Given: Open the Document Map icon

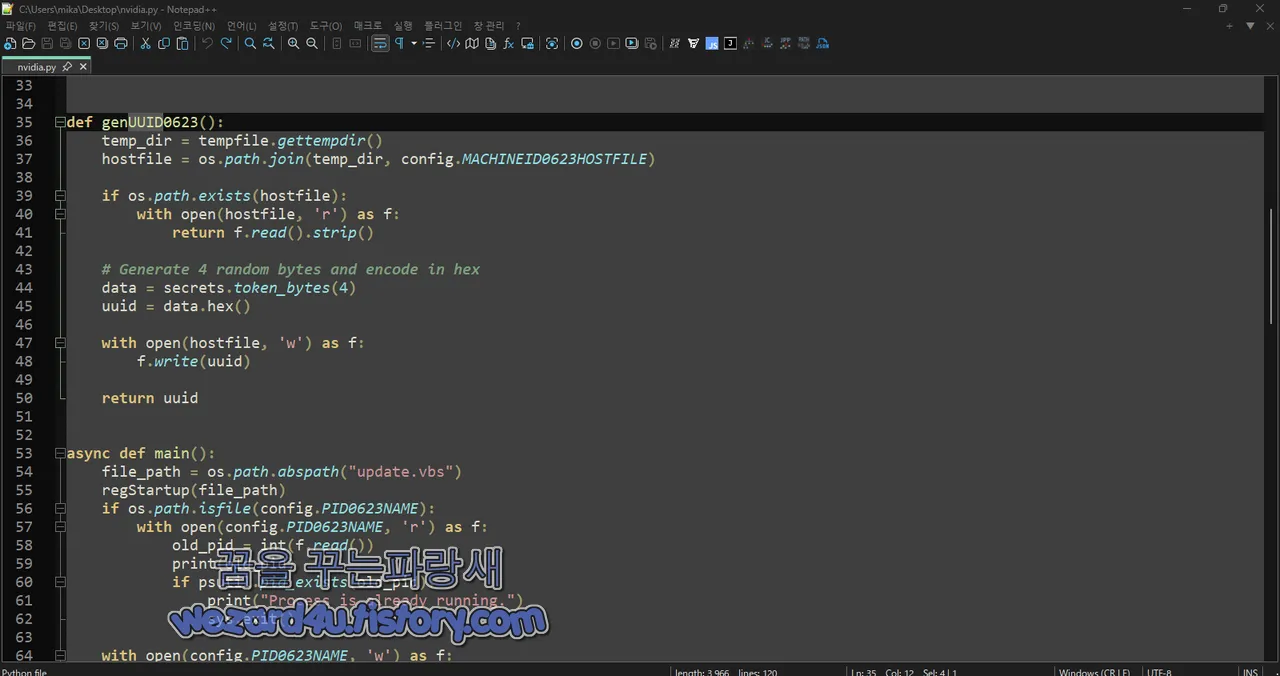Looking at the screenshot, I should click(x=472, y=44).
